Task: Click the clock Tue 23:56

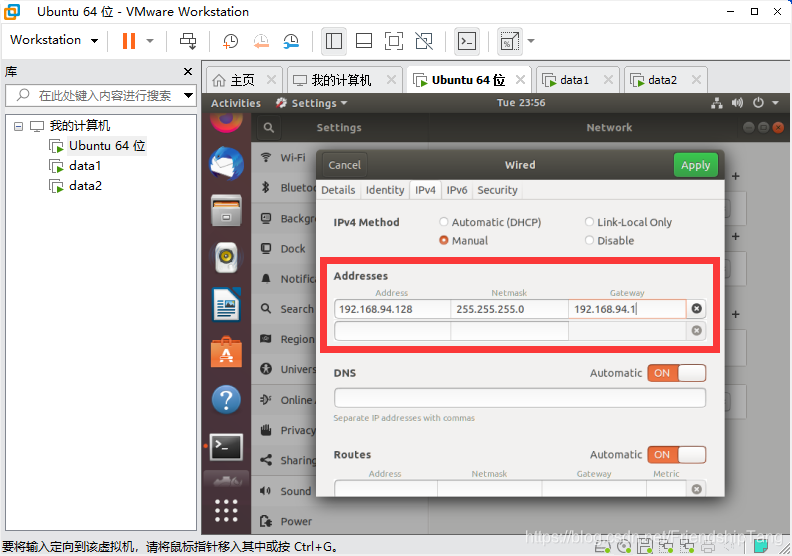Action: click(521, 103)
